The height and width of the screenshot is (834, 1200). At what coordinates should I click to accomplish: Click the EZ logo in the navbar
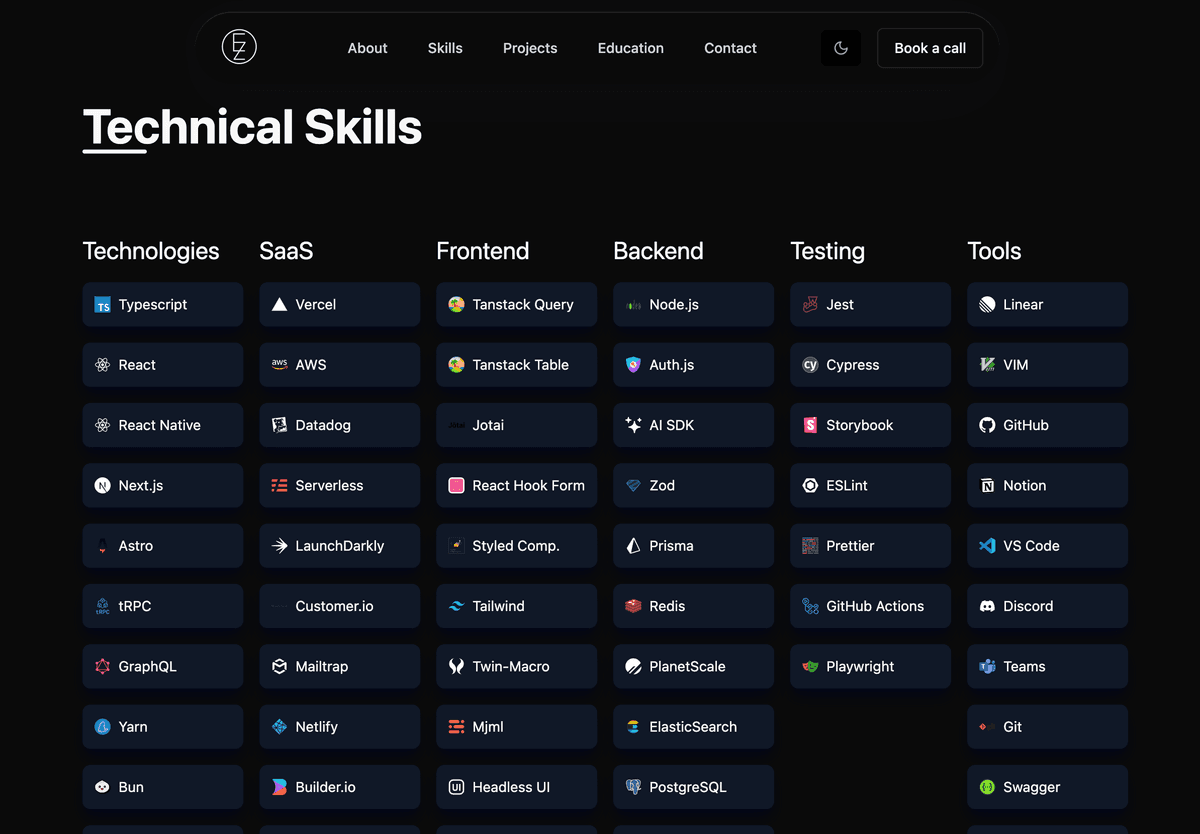pyautogui.click(x=239, y=47)
